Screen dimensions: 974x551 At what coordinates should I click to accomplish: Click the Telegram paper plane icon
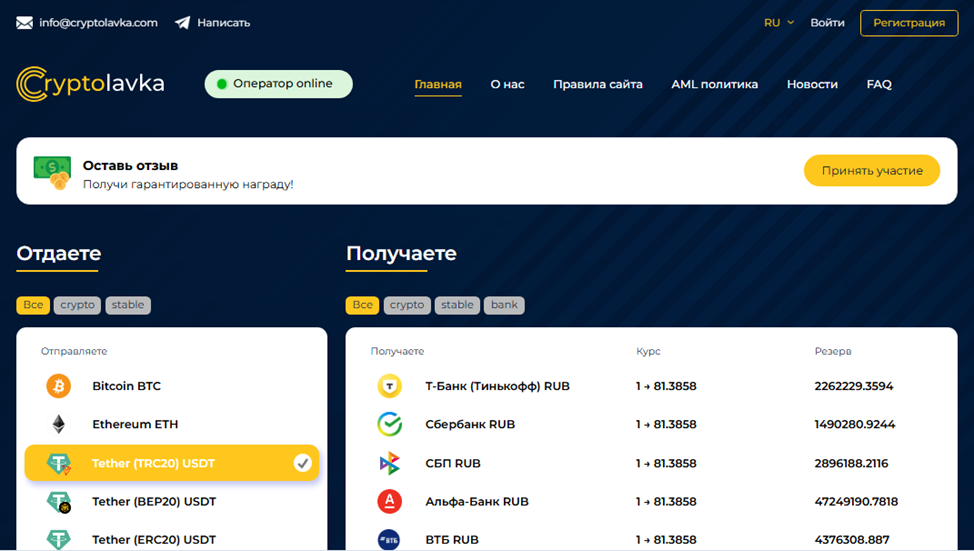click(x=182, y=23)
